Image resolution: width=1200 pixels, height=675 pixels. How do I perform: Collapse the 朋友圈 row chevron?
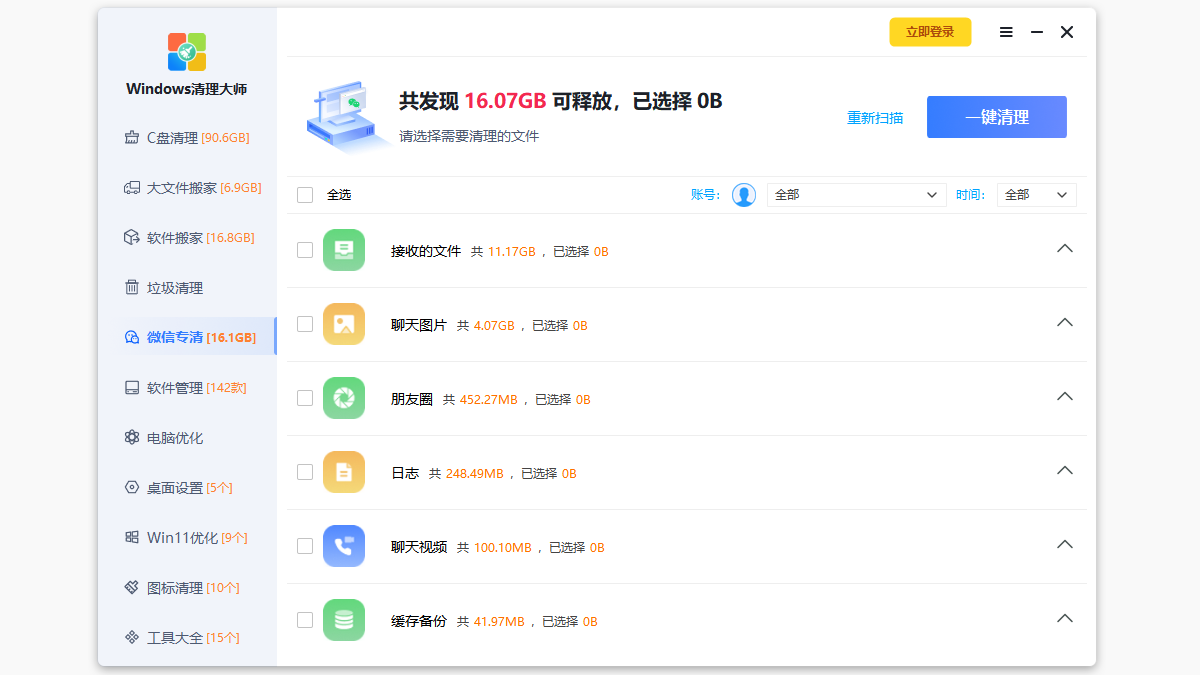click(1065, 396)
